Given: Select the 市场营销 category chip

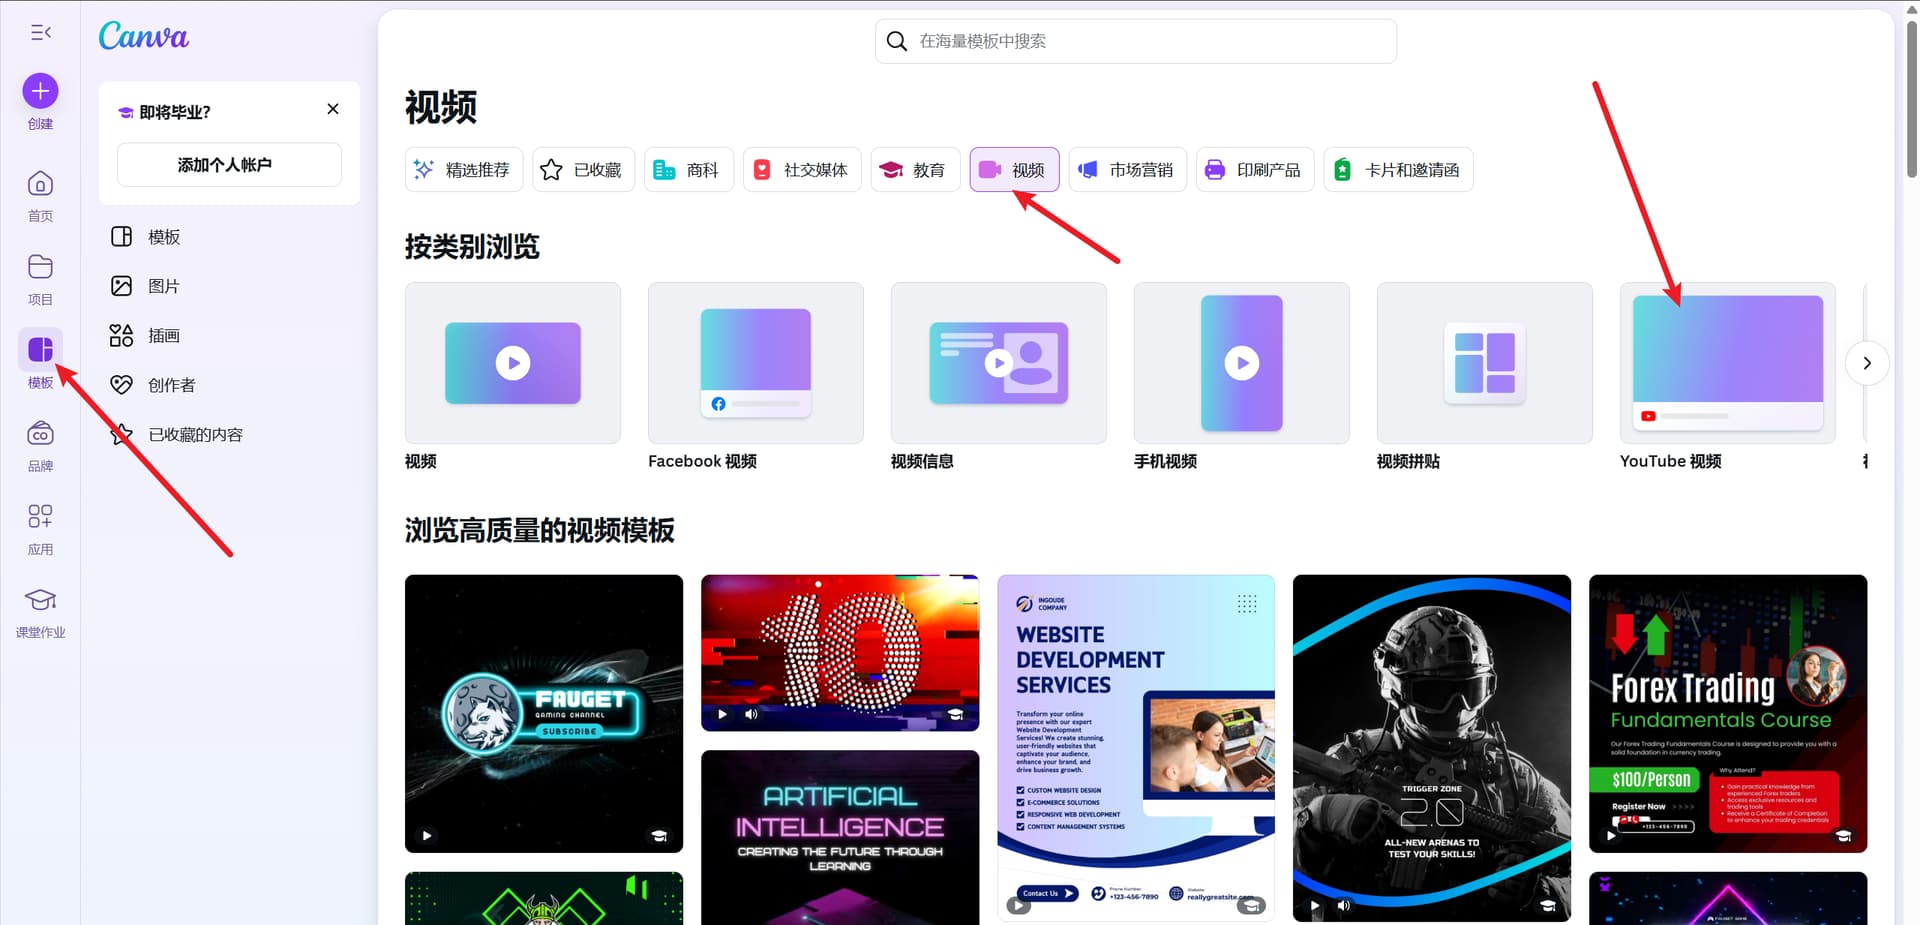Looking at the screenshot, I should (x=1128, y=170).
